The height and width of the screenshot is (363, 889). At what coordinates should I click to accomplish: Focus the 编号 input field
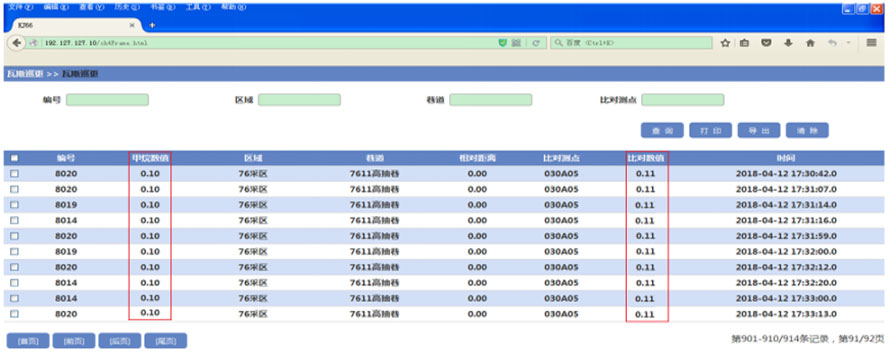click(107, 100)
